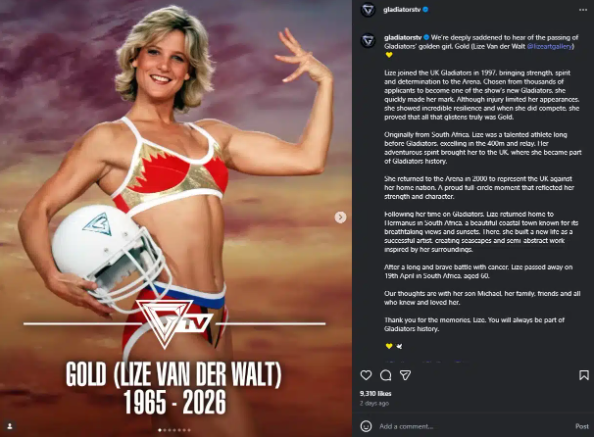Viewport: 596px width, 437px height.
Task: Select the last carousel dot indicator
Action: pyautogui.click(x=189, y=430)
